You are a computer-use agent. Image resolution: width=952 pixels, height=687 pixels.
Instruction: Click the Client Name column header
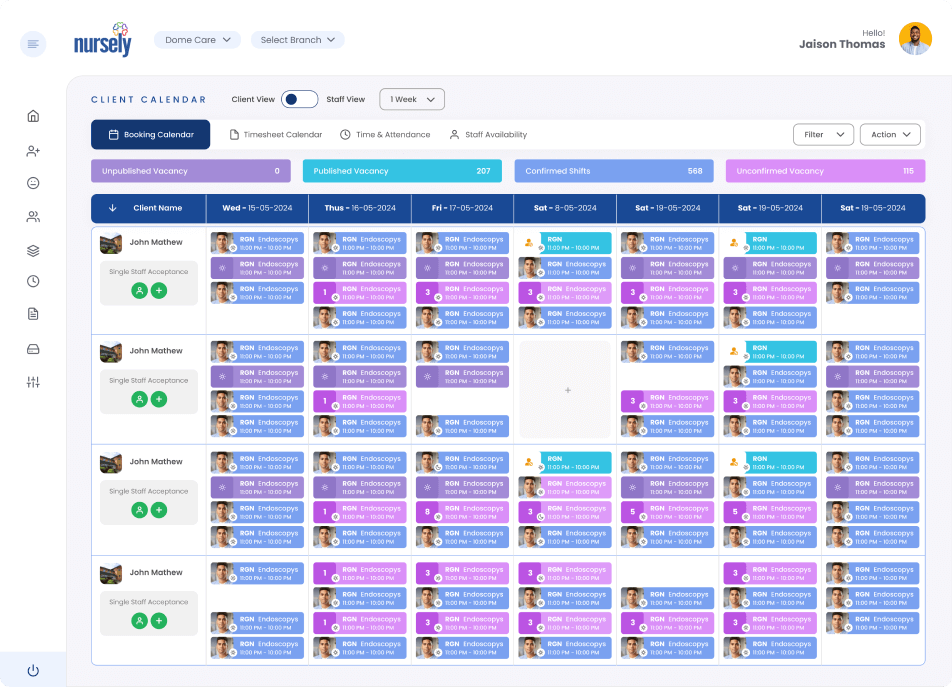[x=158, y=208]
